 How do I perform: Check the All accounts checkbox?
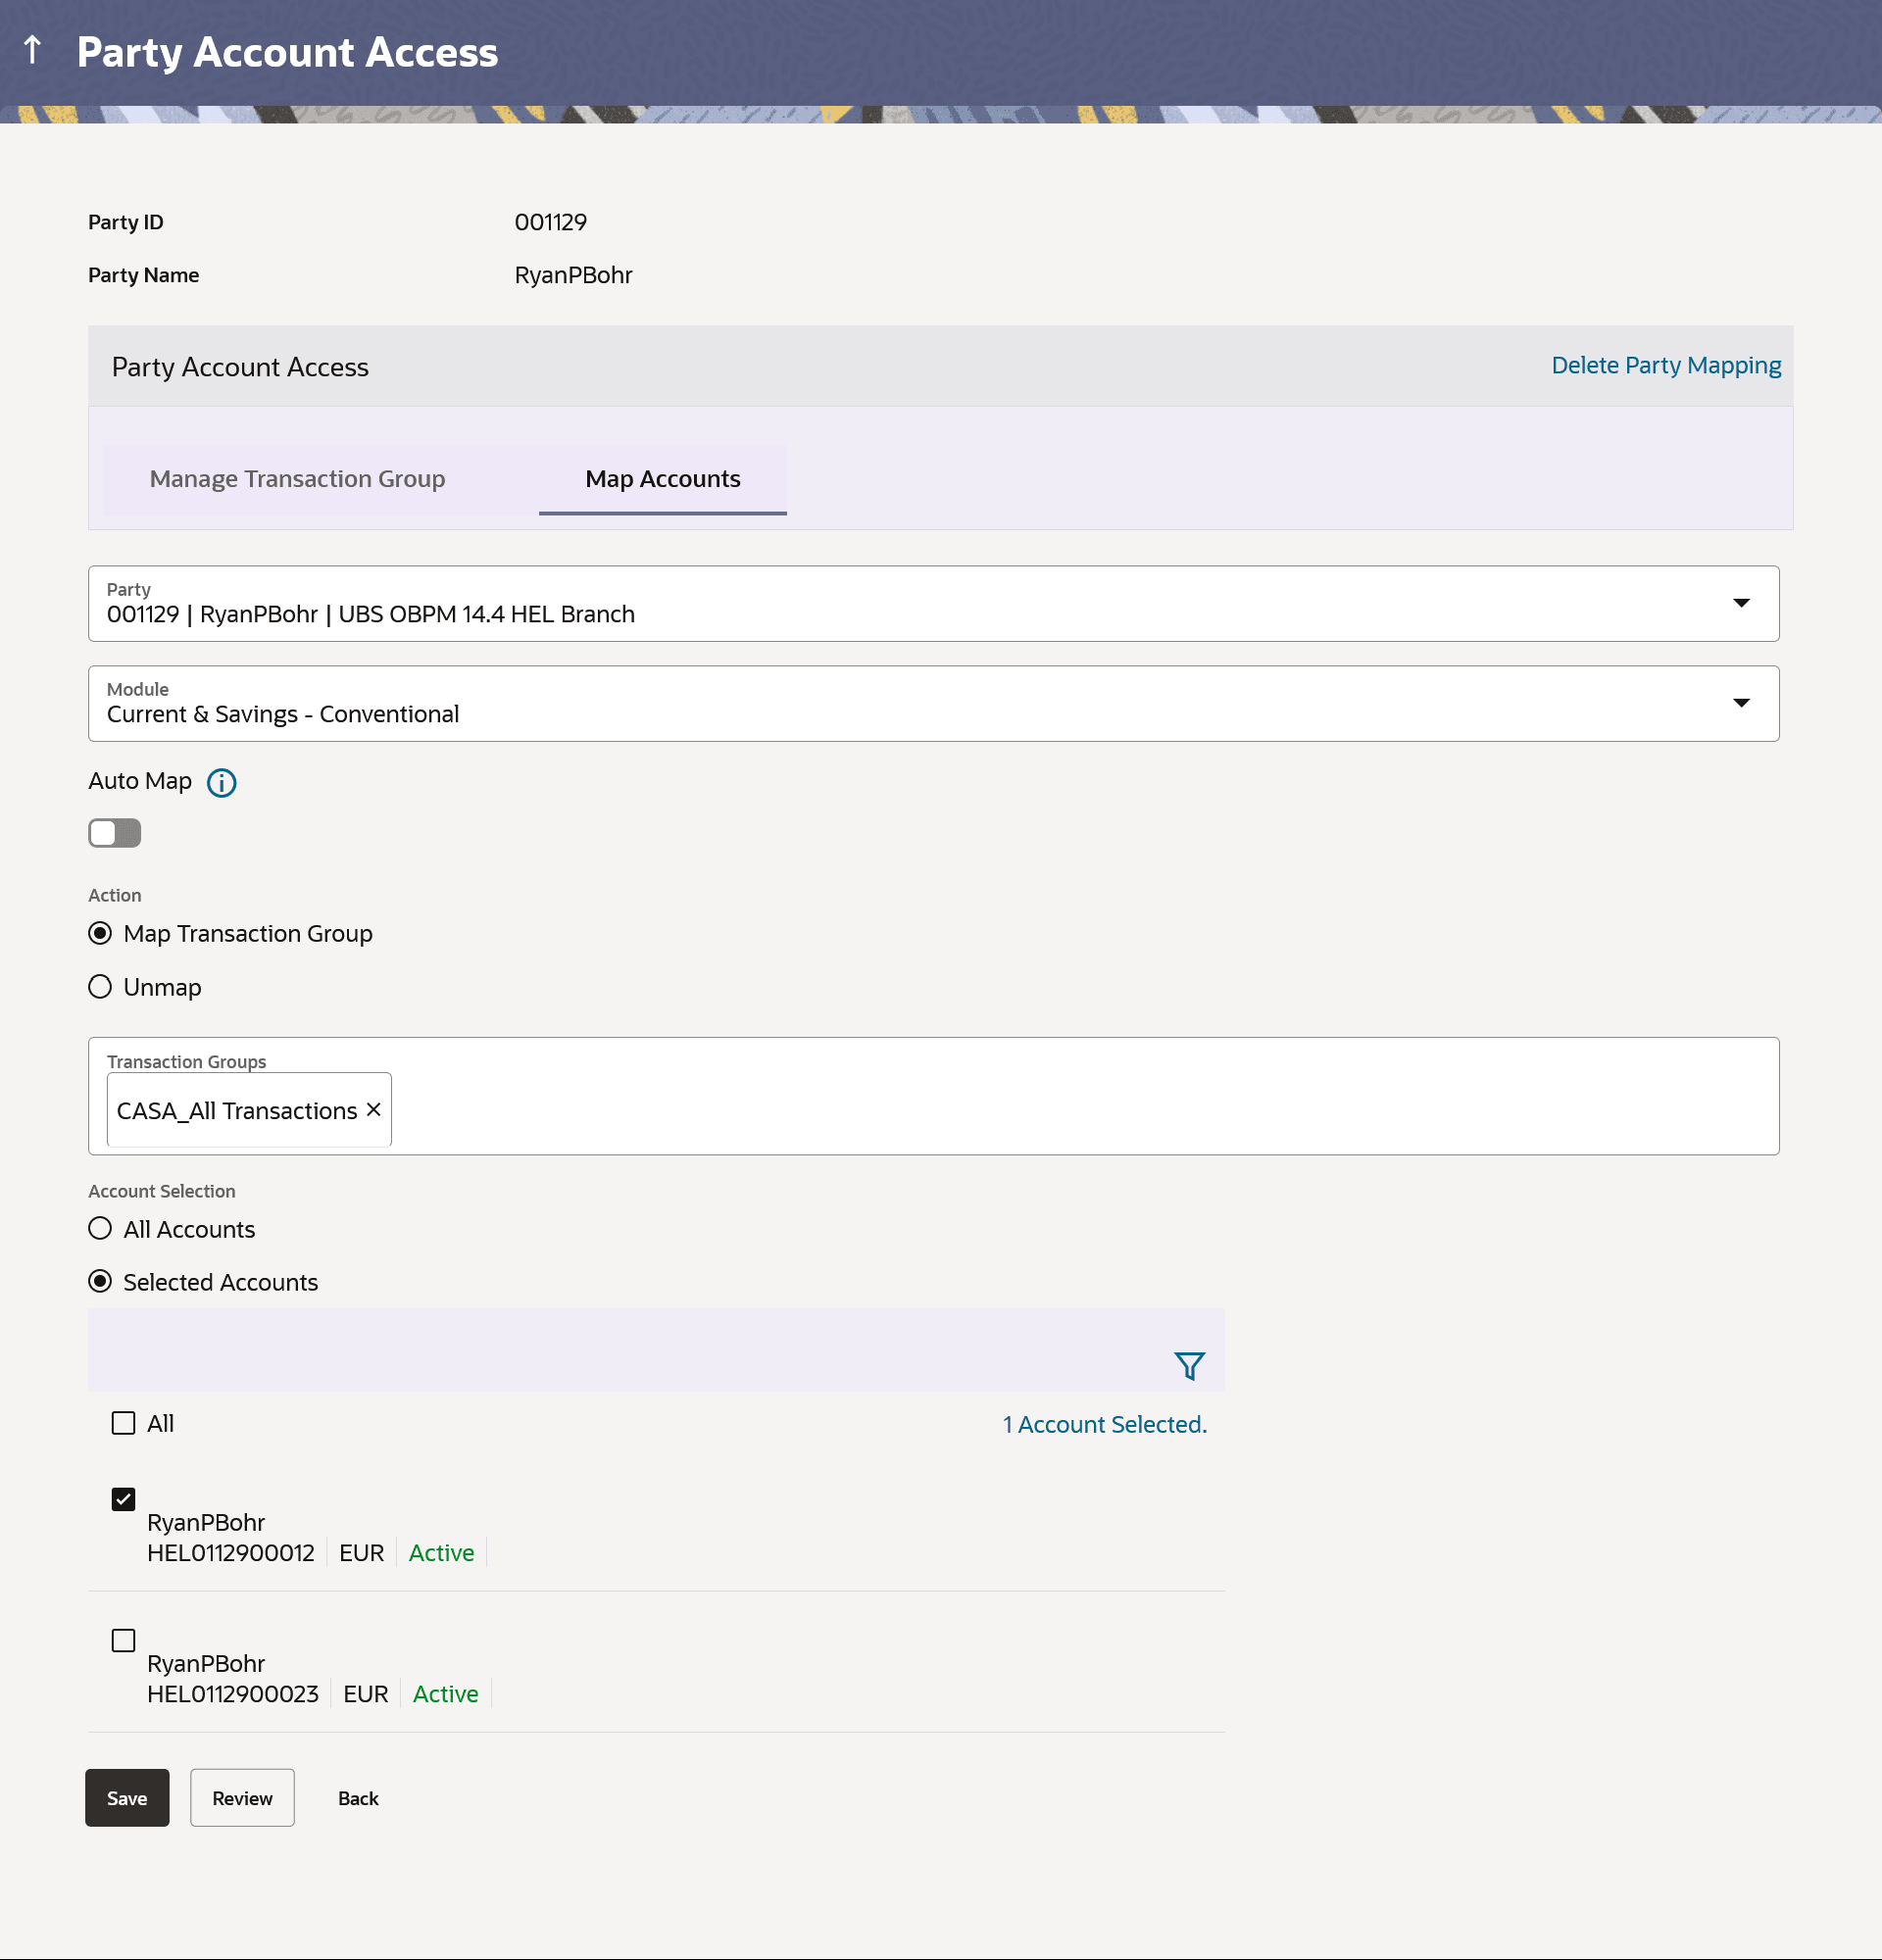123,1423
